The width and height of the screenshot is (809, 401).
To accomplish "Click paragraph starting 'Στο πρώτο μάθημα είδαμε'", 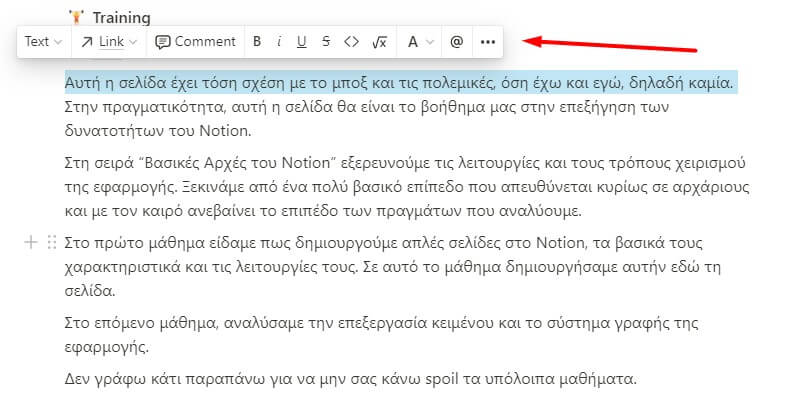I will click(393, 267).
